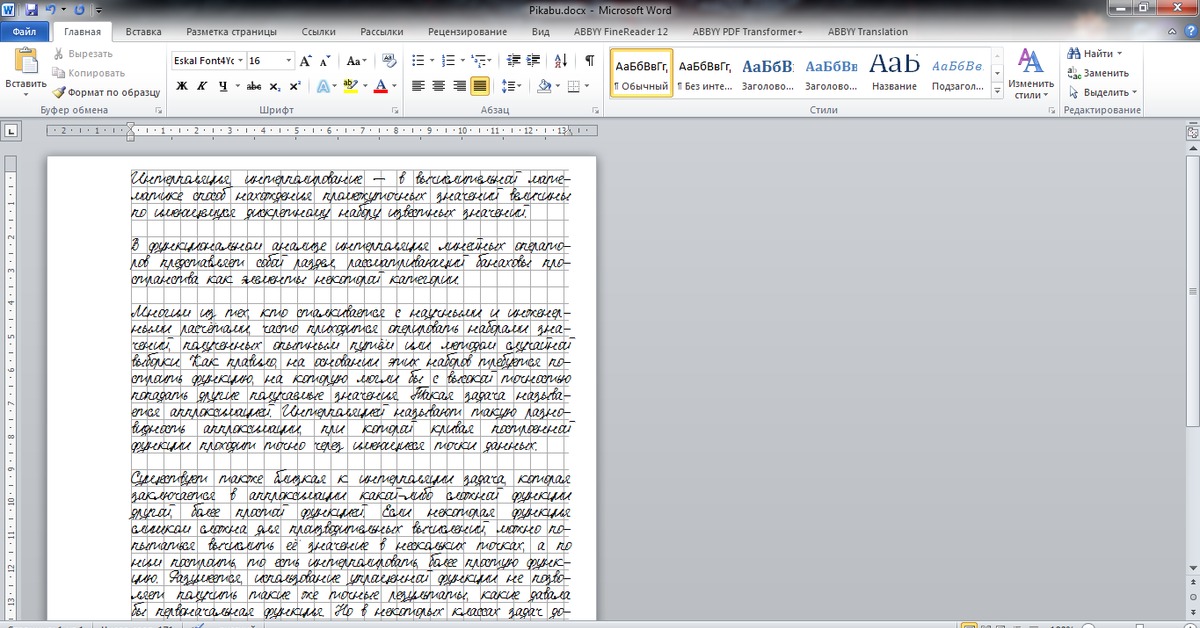Screen dimensions: 1200x628
Task: Open the Найти dropdown arrow
Action: pyautogui.click(x=1119, y=54)
